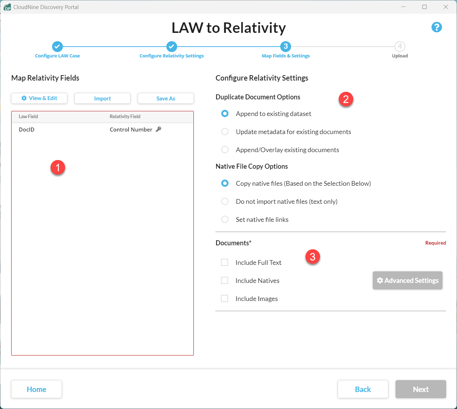The height and width of the screenshot is (409, 457).
Task: Open Advanced Settings
Action: [408, 280]
